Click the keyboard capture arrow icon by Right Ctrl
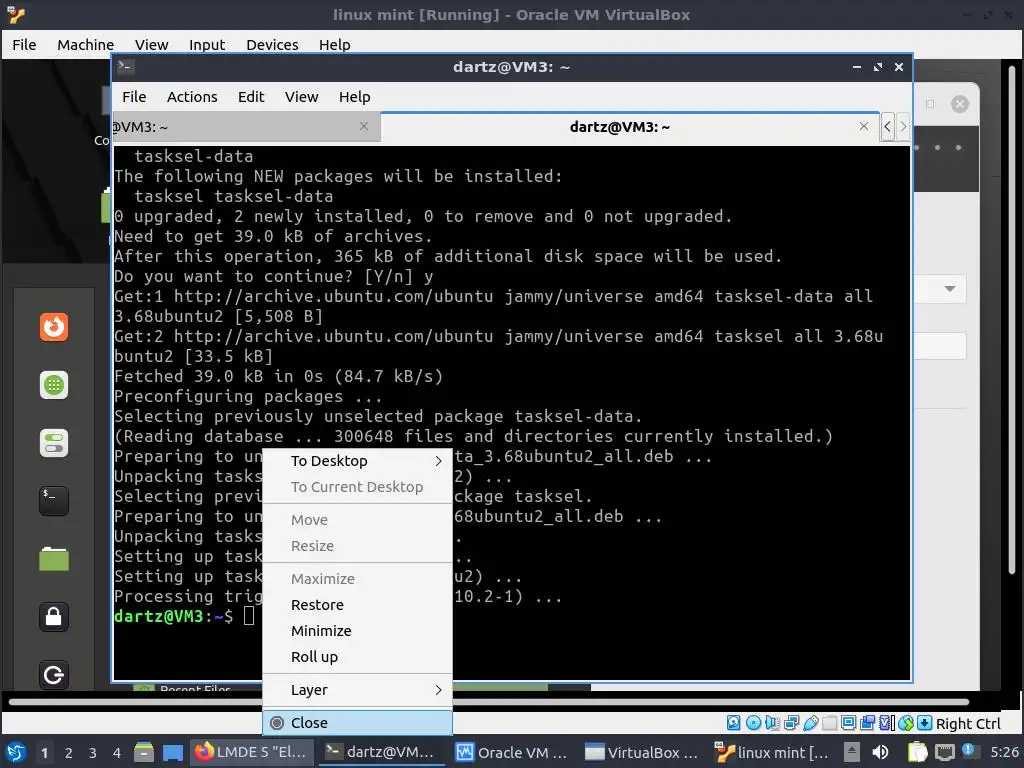The width and height of the screenshot is (1024, 768). click(x=924, y=723)
